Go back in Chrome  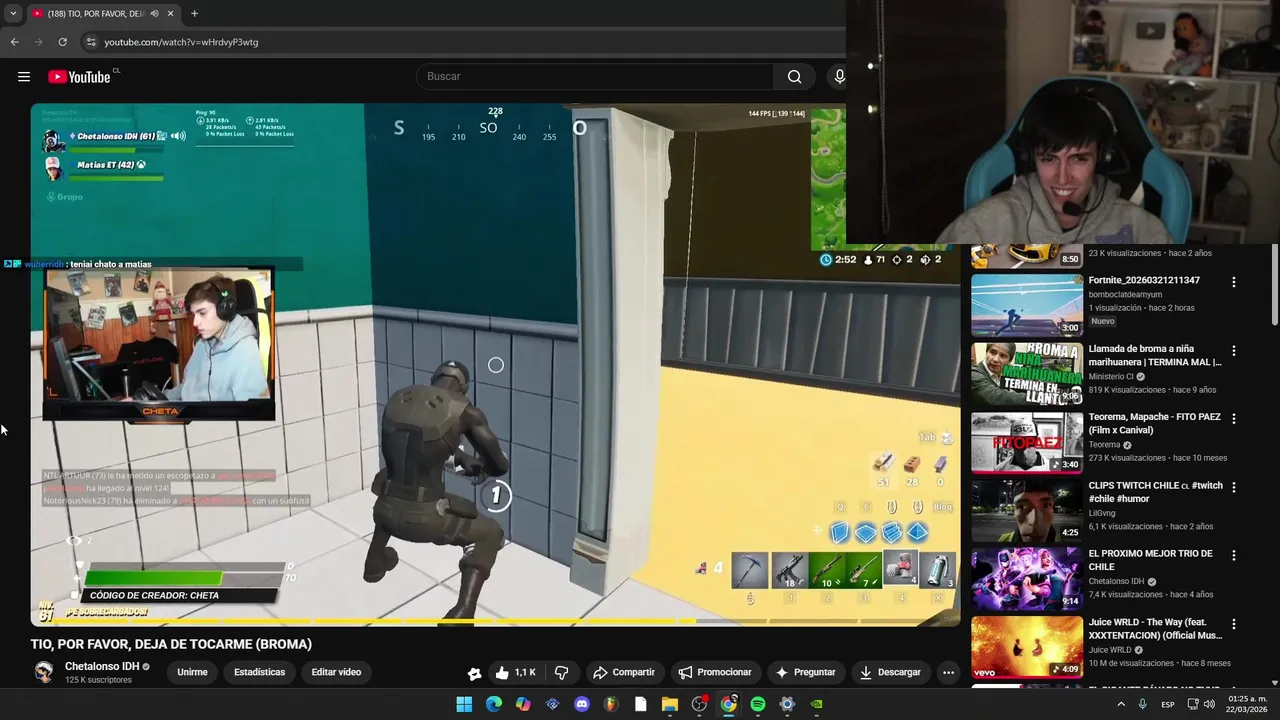click(14, 42)
